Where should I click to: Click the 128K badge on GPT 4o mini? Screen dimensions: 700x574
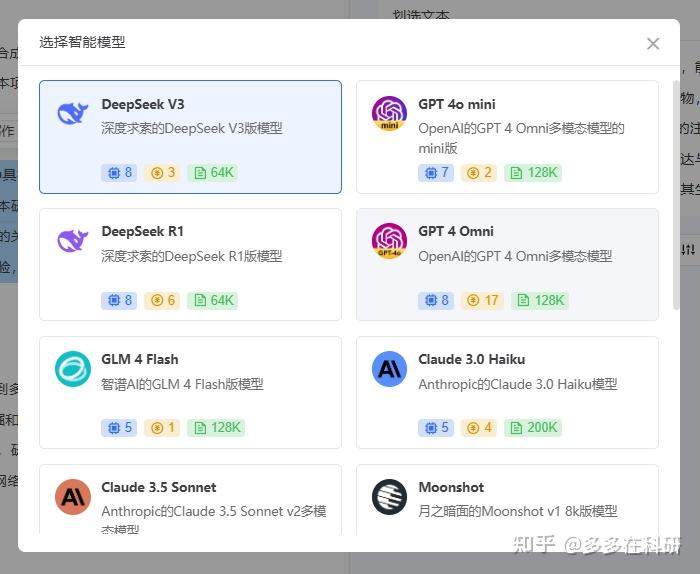[x=533, y=172]
